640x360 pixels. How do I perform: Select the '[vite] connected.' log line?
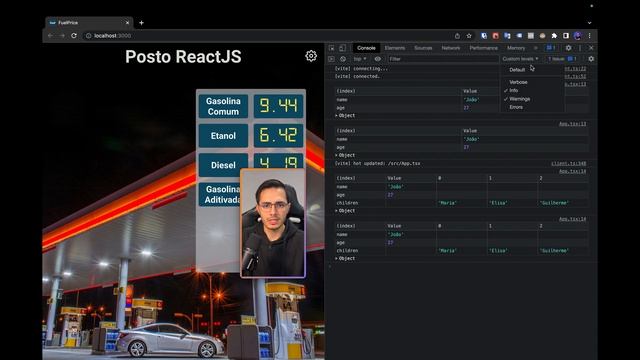click(358, 76)
